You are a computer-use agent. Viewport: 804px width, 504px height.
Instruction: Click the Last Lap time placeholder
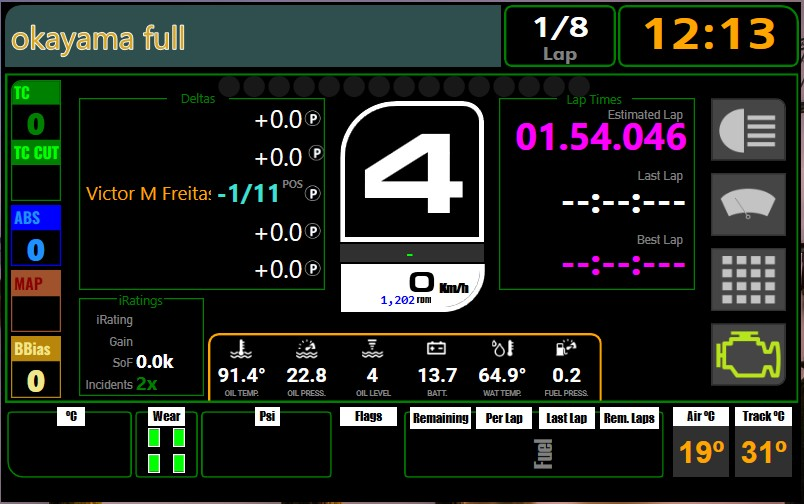[x=623, y=203]
